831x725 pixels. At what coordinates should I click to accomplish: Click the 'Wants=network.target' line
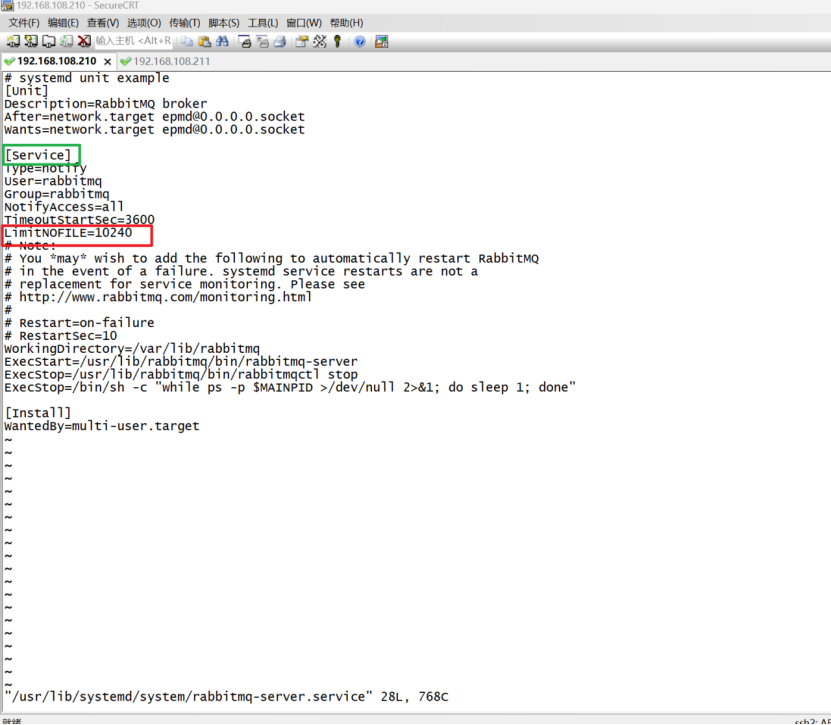click(x=154, y=129)
